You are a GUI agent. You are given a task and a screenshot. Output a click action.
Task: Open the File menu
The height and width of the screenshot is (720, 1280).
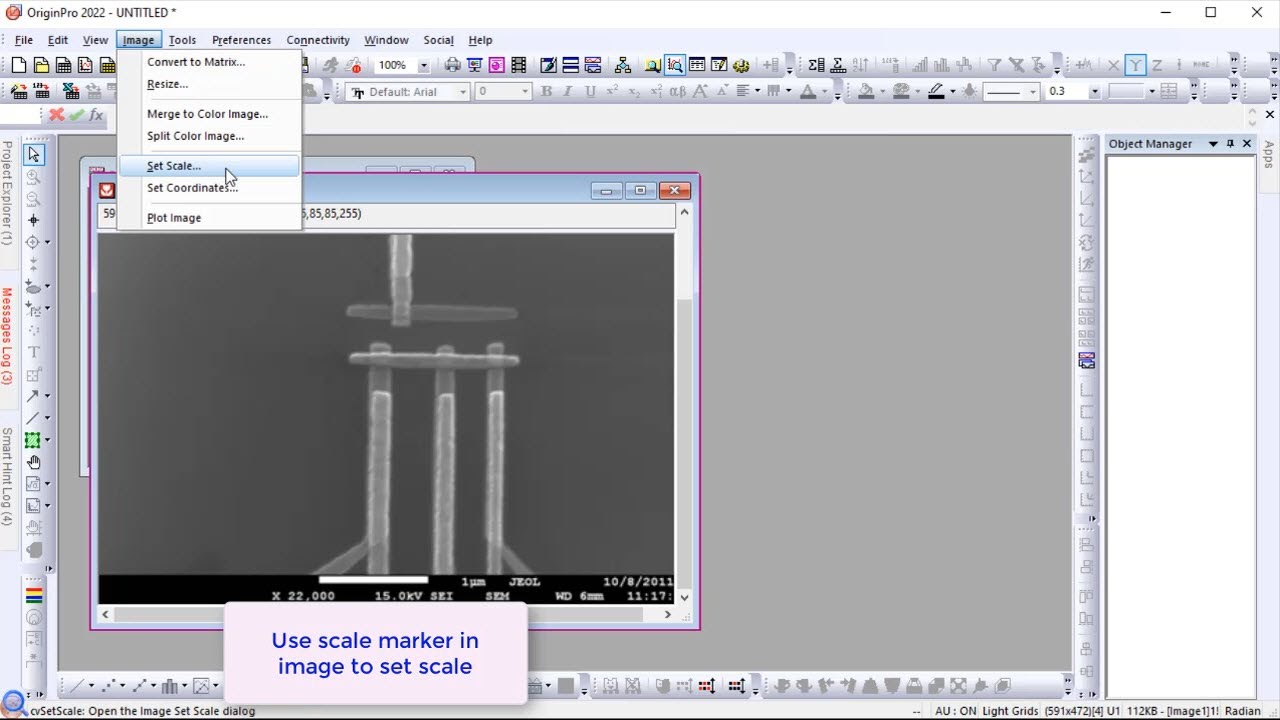pyautogui.click(x=24, y=40)
